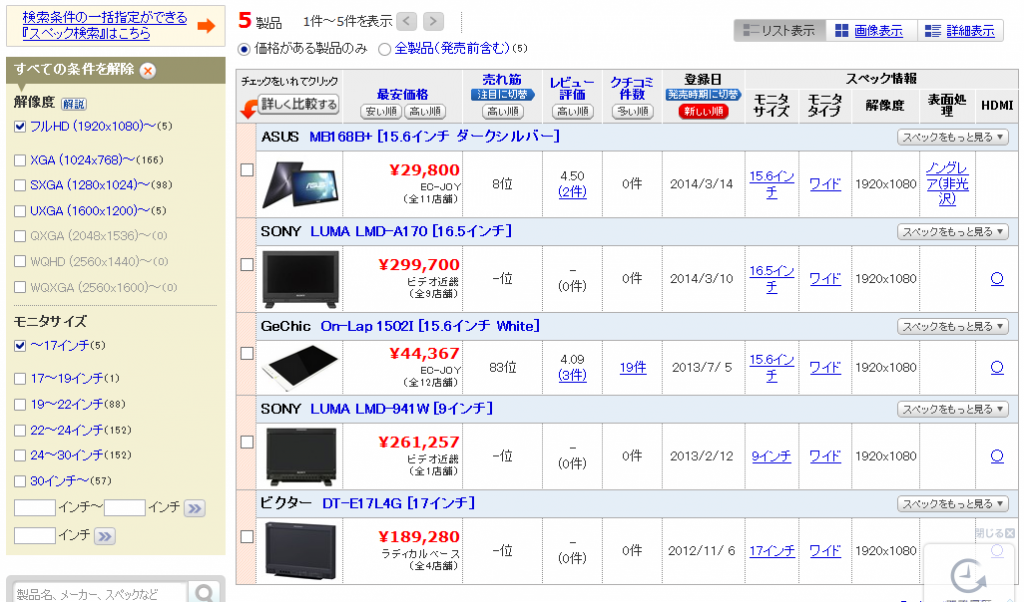
Task: Click the orange arrow beside スペック検索 link
Action: coord(206,26)
